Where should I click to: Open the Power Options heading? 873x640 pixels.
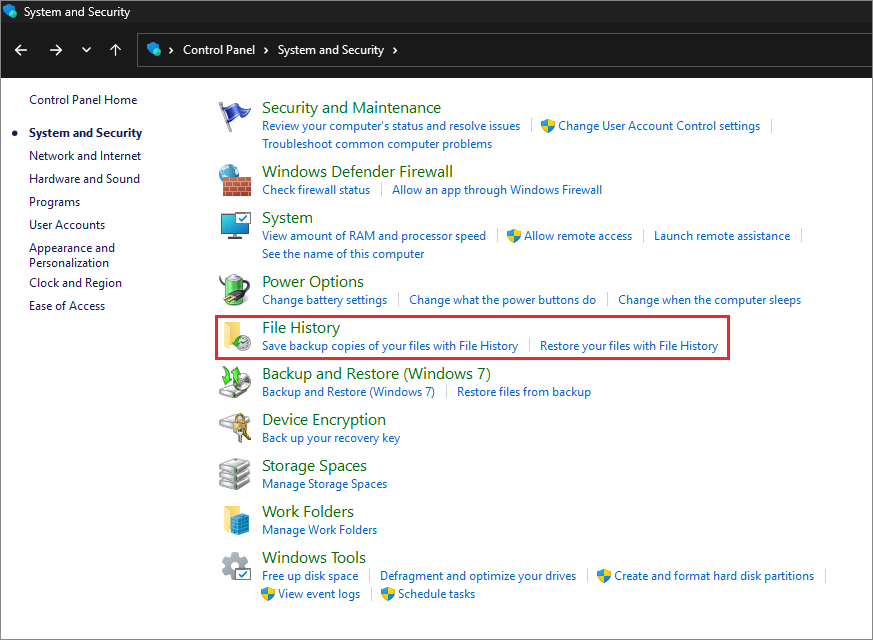point(312,282)
